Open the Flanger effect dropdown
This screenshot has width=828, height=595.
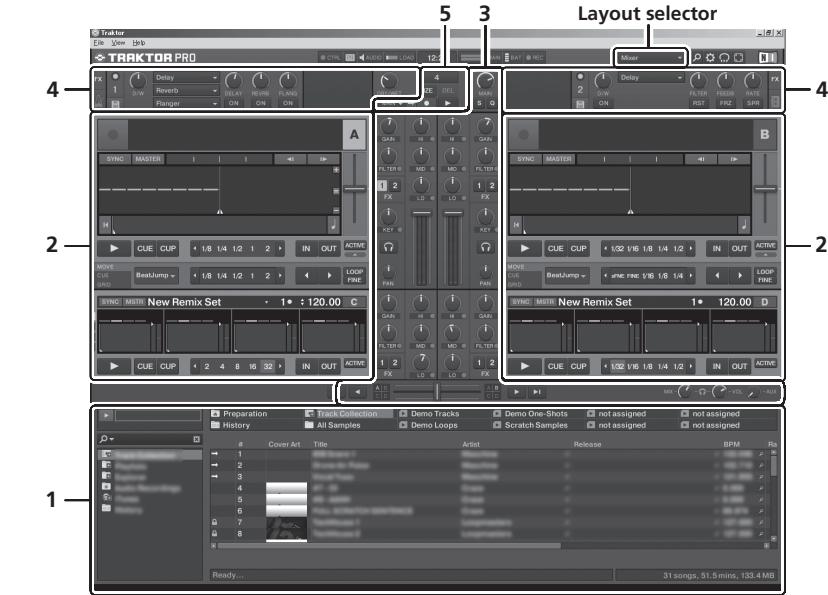click(186, 103)
